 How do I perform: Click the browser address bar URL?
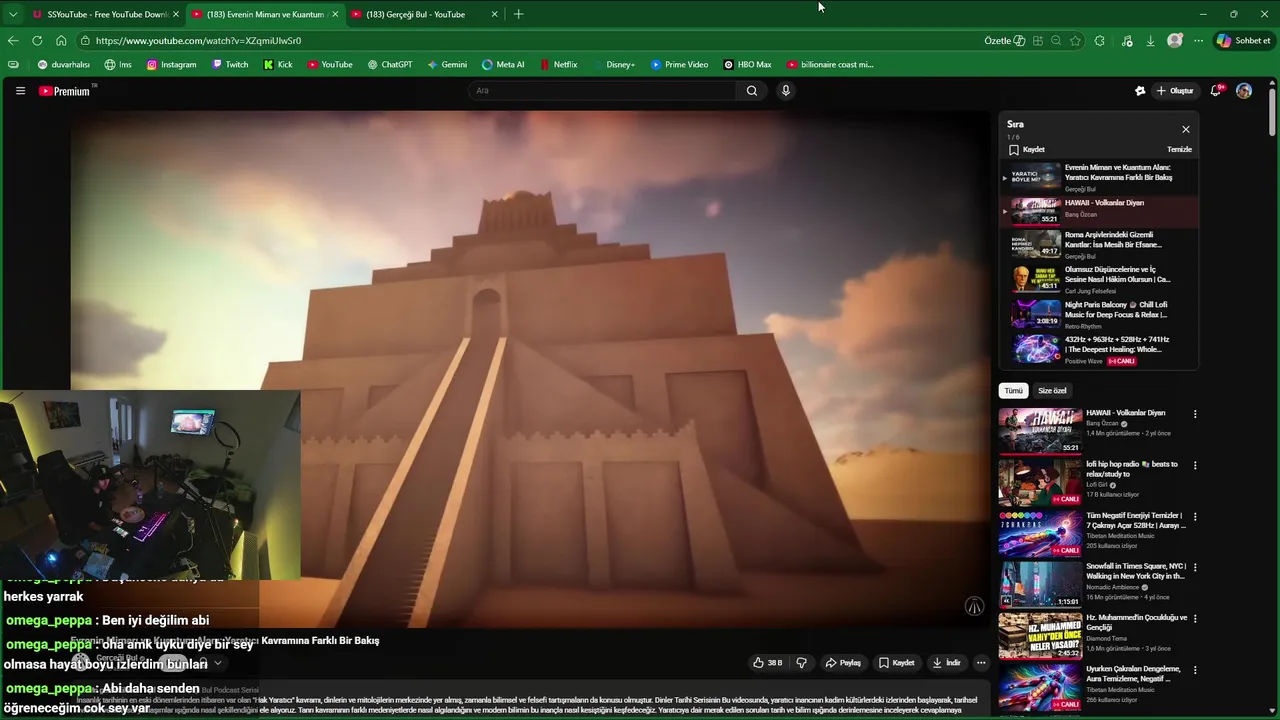tap(198, 41)
